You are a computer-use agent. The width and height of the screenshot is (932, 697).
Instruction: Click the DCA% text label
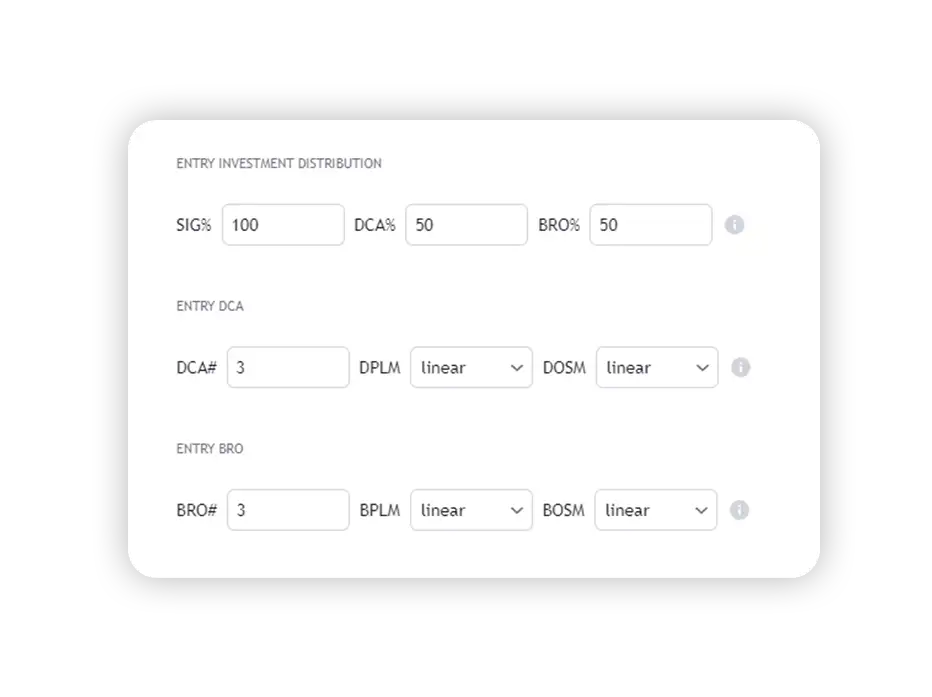(375, 225)
